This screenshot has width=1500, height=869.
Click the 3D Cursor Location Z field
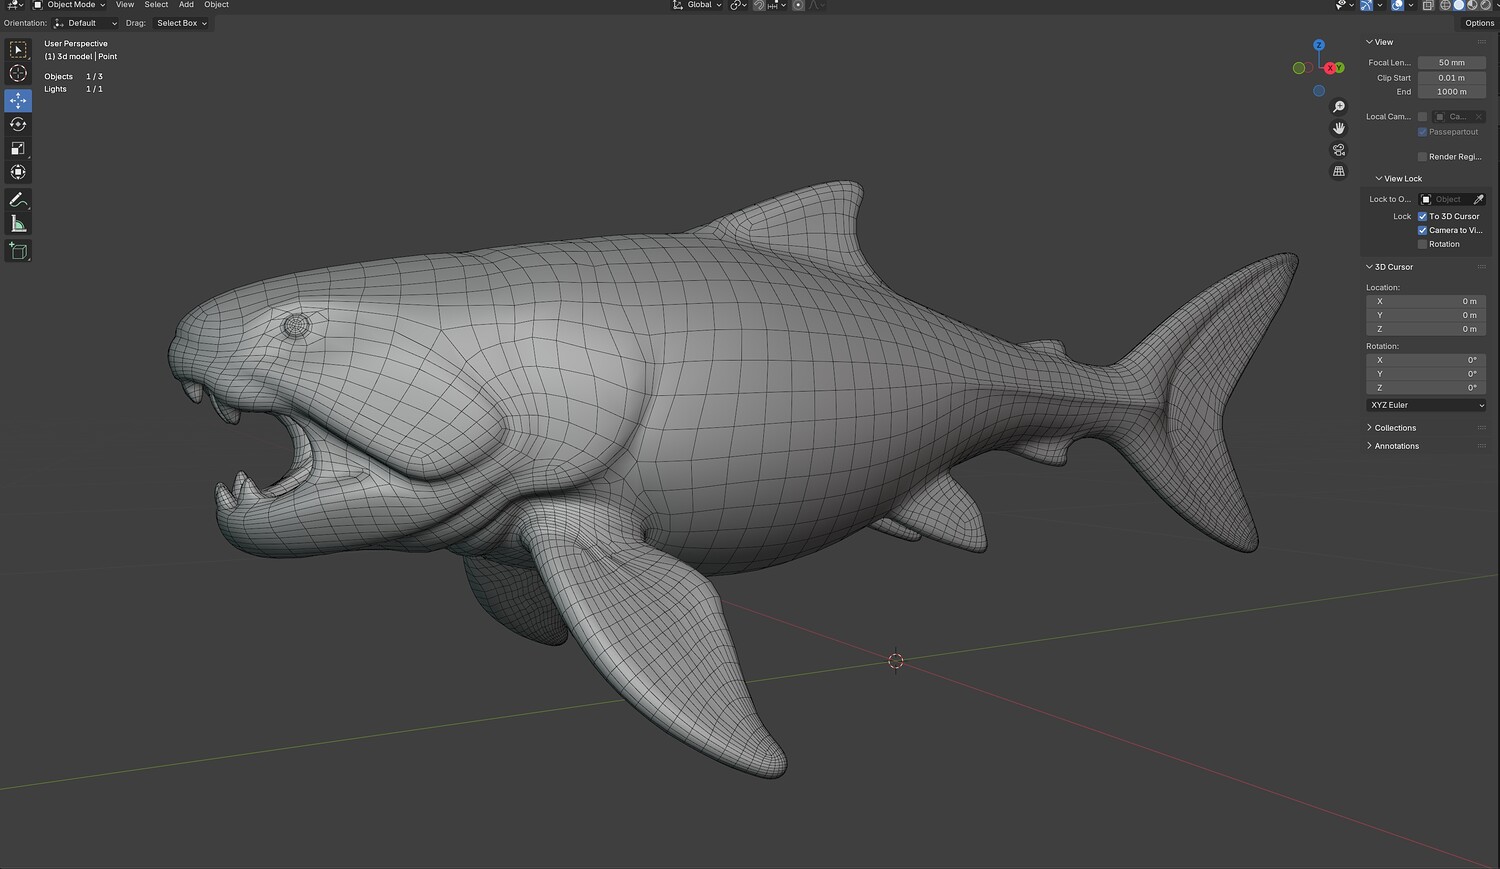pyautogui.click(x=1426, y=329)
